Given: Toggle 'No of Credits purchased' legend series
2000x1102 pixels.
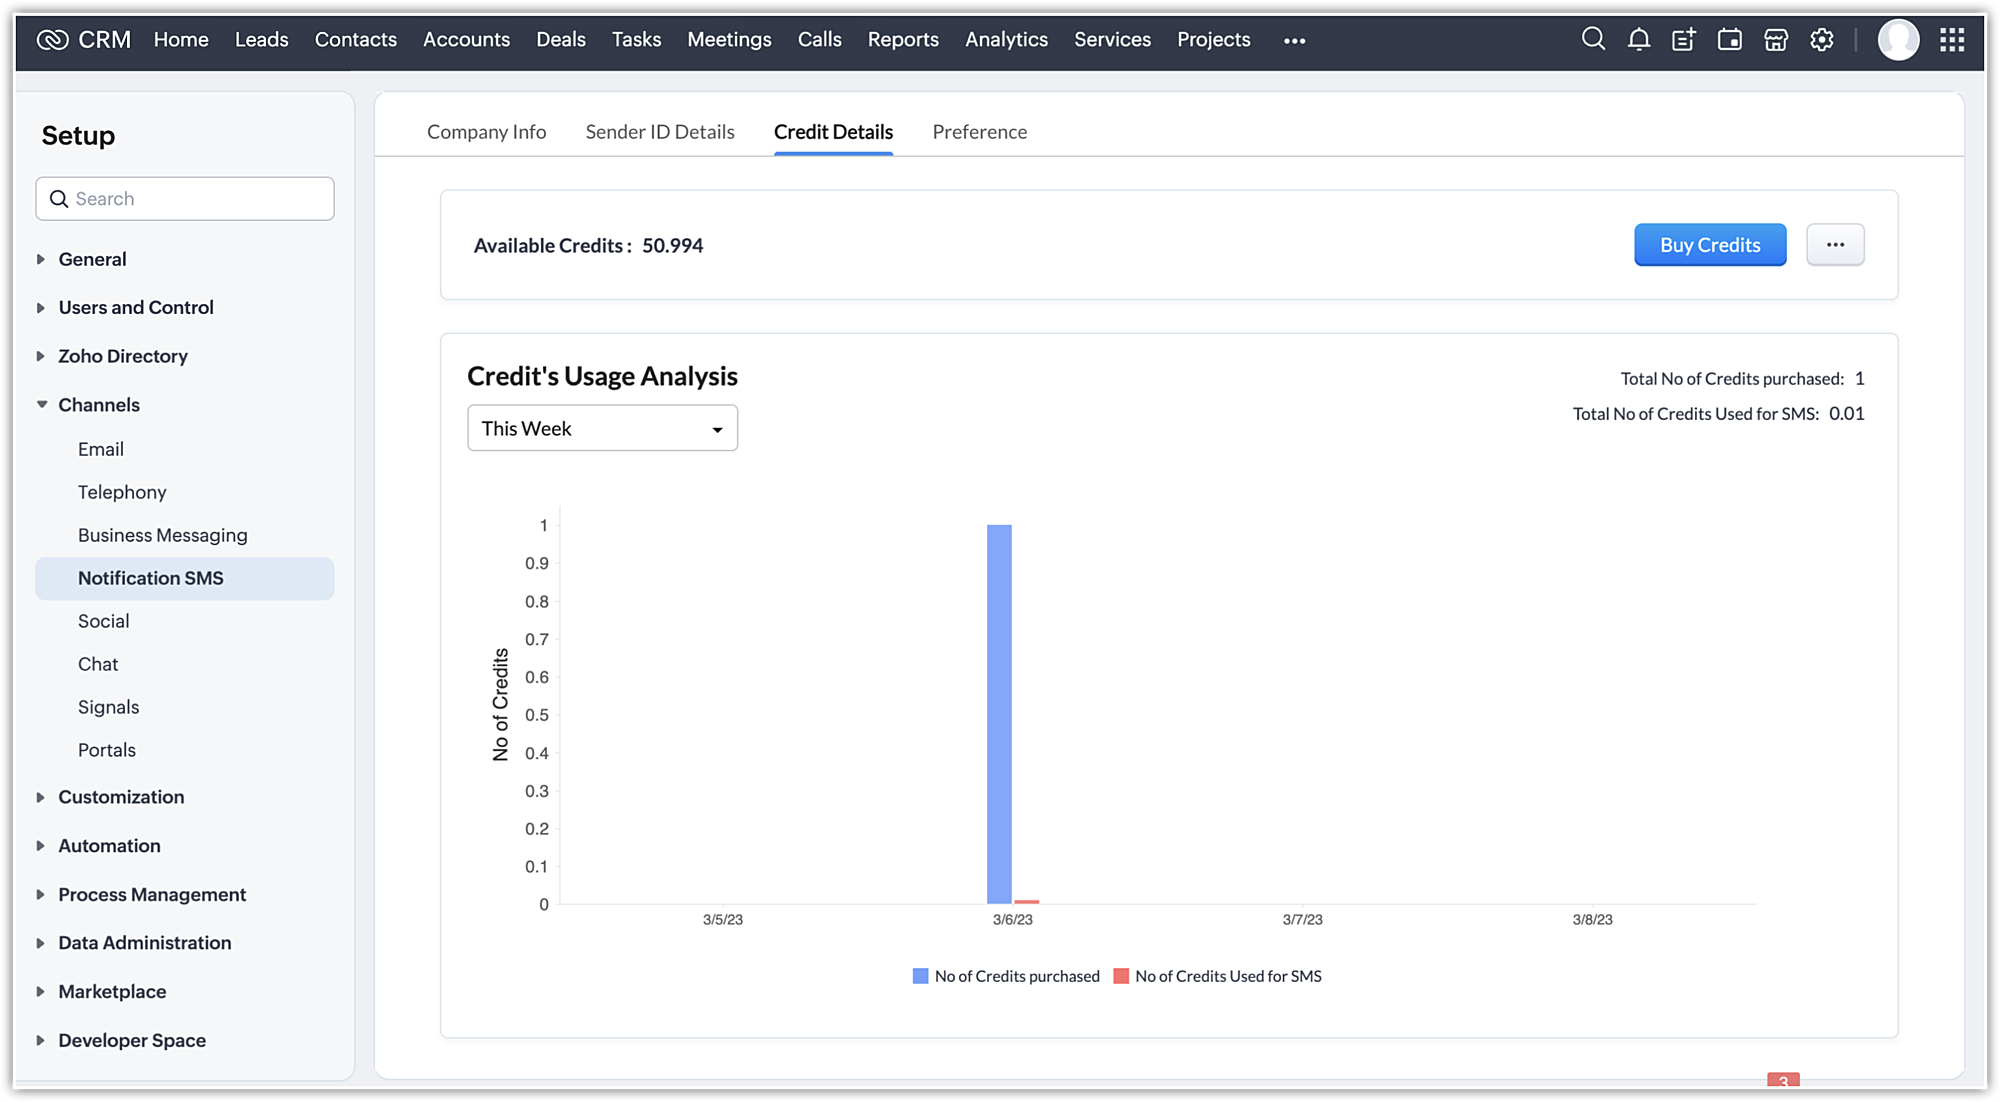Looking at the screenshot, I should pyautogui.click(x=1006, y=976).
